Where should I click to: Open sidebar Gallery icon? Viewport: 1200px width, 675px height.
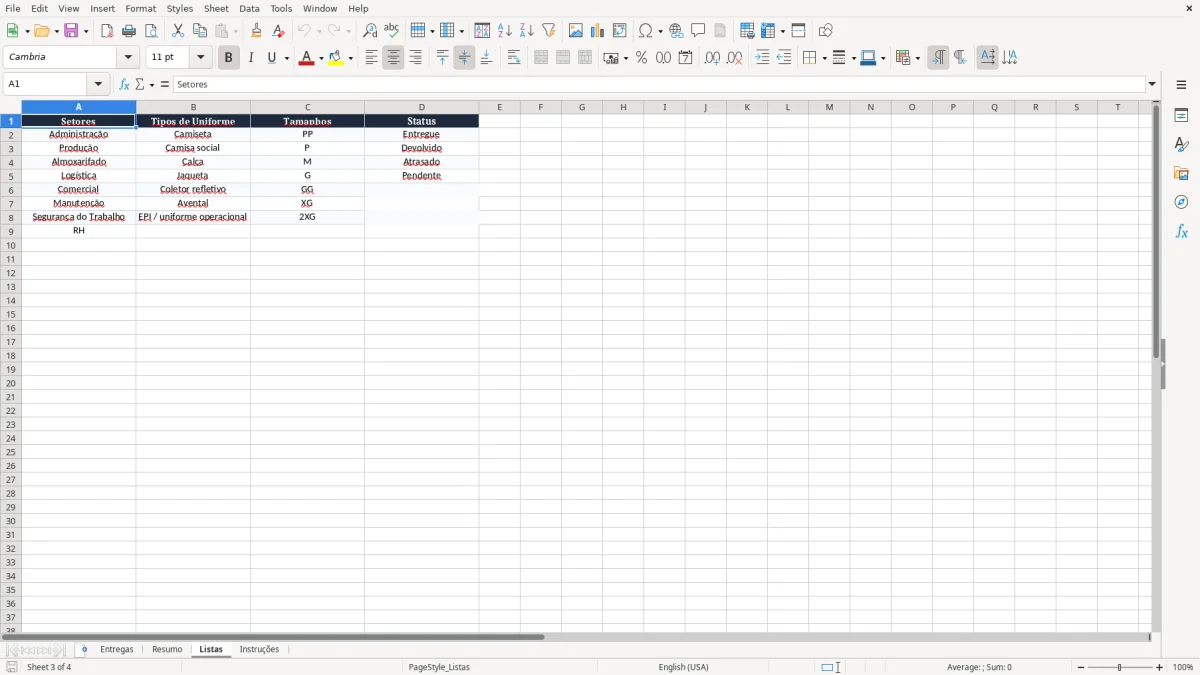pyautogui.click(x=1181, y=173)
